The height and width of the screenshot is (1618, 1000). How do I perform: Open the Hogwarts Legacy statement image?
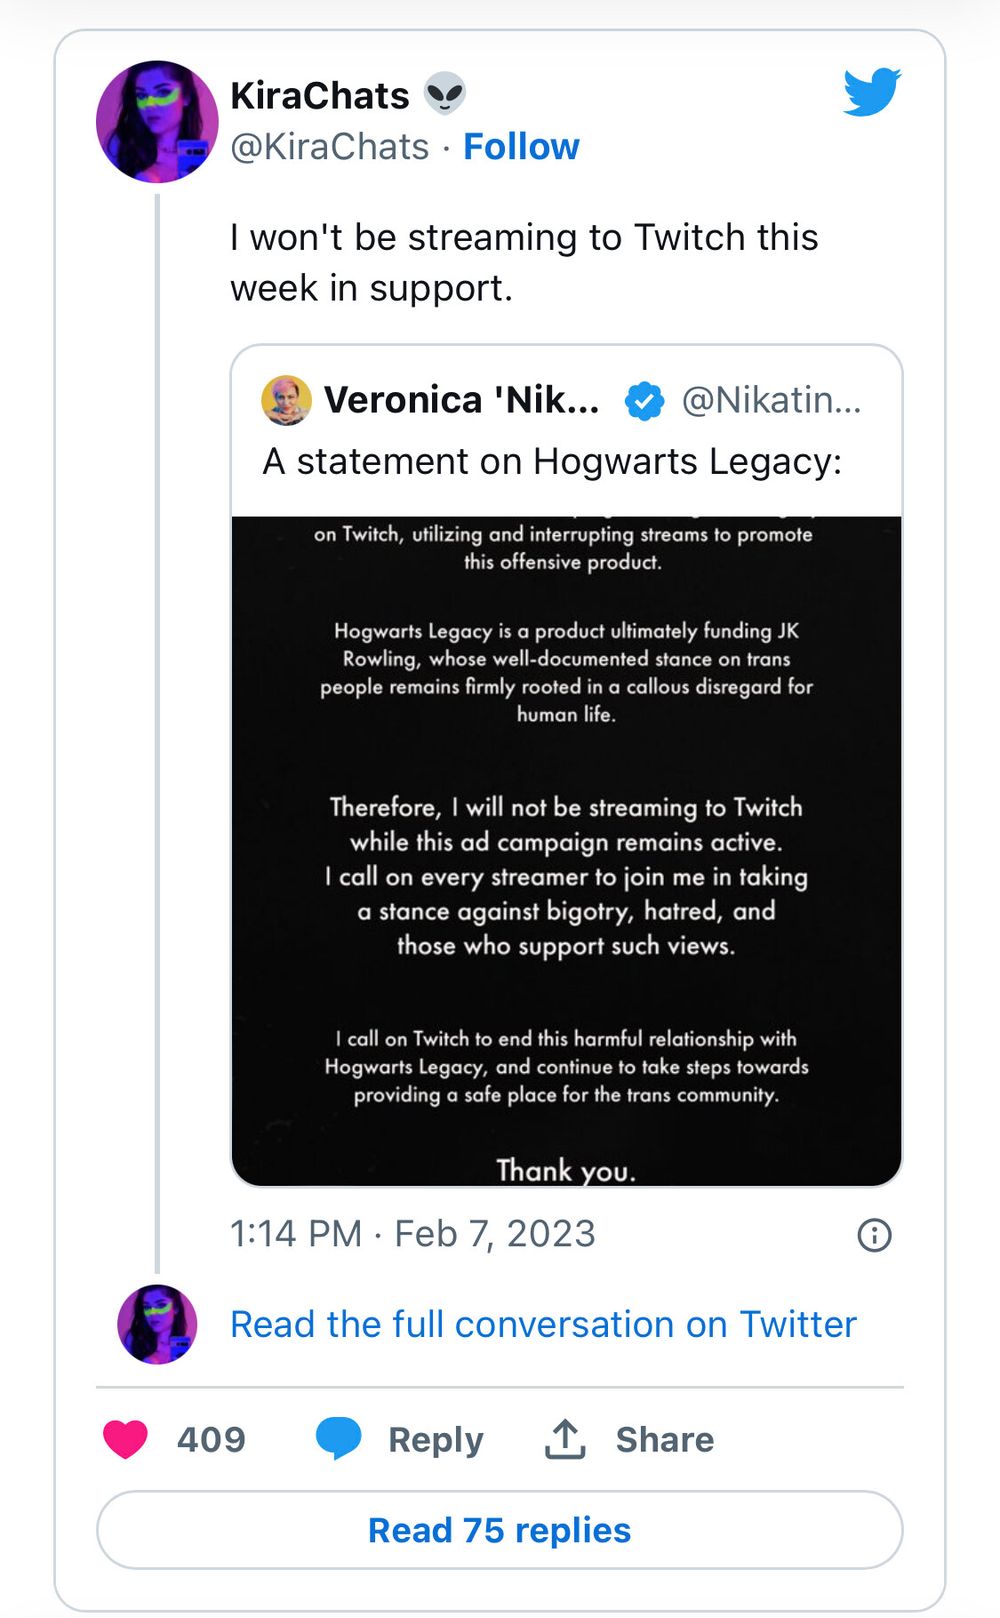pyautogui.click(x=566, y=850)
